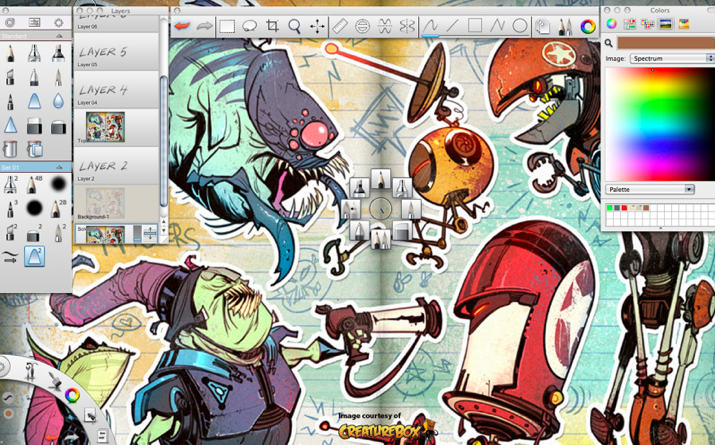Activate the Zoom magnifier tool in toolbar
This screenshot has height=445, width=715.
pos(295,26)
